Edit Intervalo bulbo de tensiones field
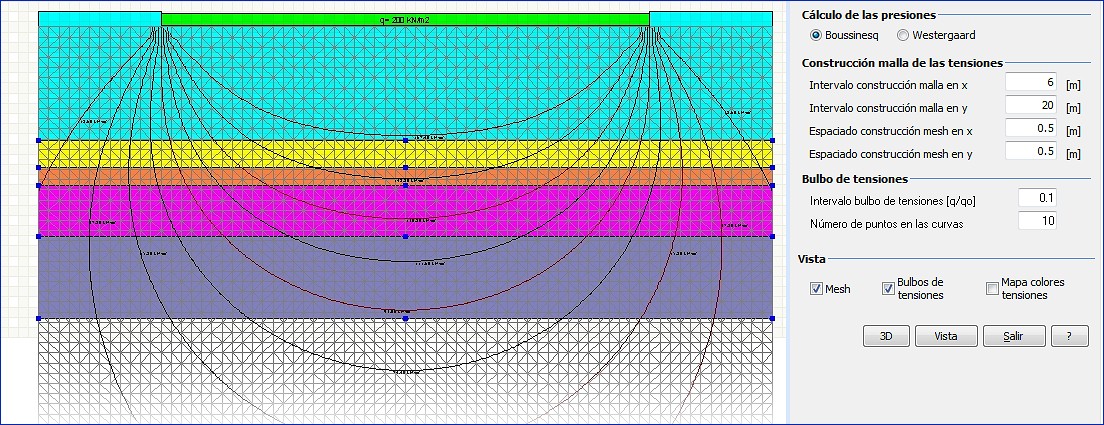Viewport: 1104px width, 425px height. (x=1037, y=198)
